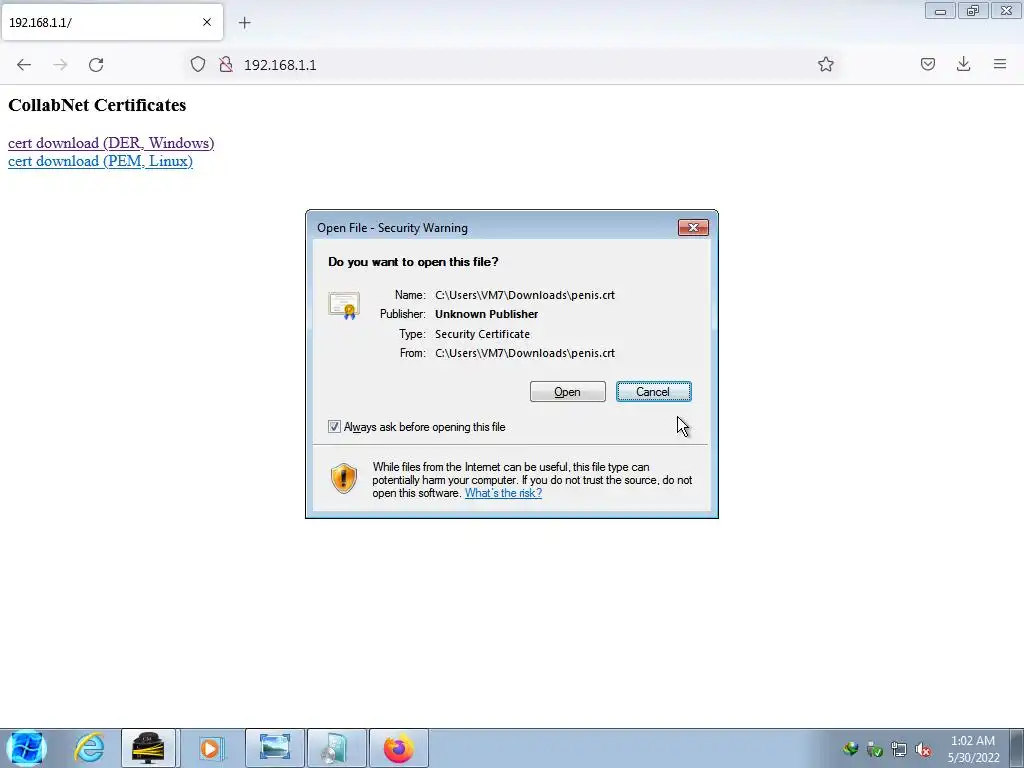Click the Open File - Security Warning title
1024x768 pixels.
click(392, 228)
